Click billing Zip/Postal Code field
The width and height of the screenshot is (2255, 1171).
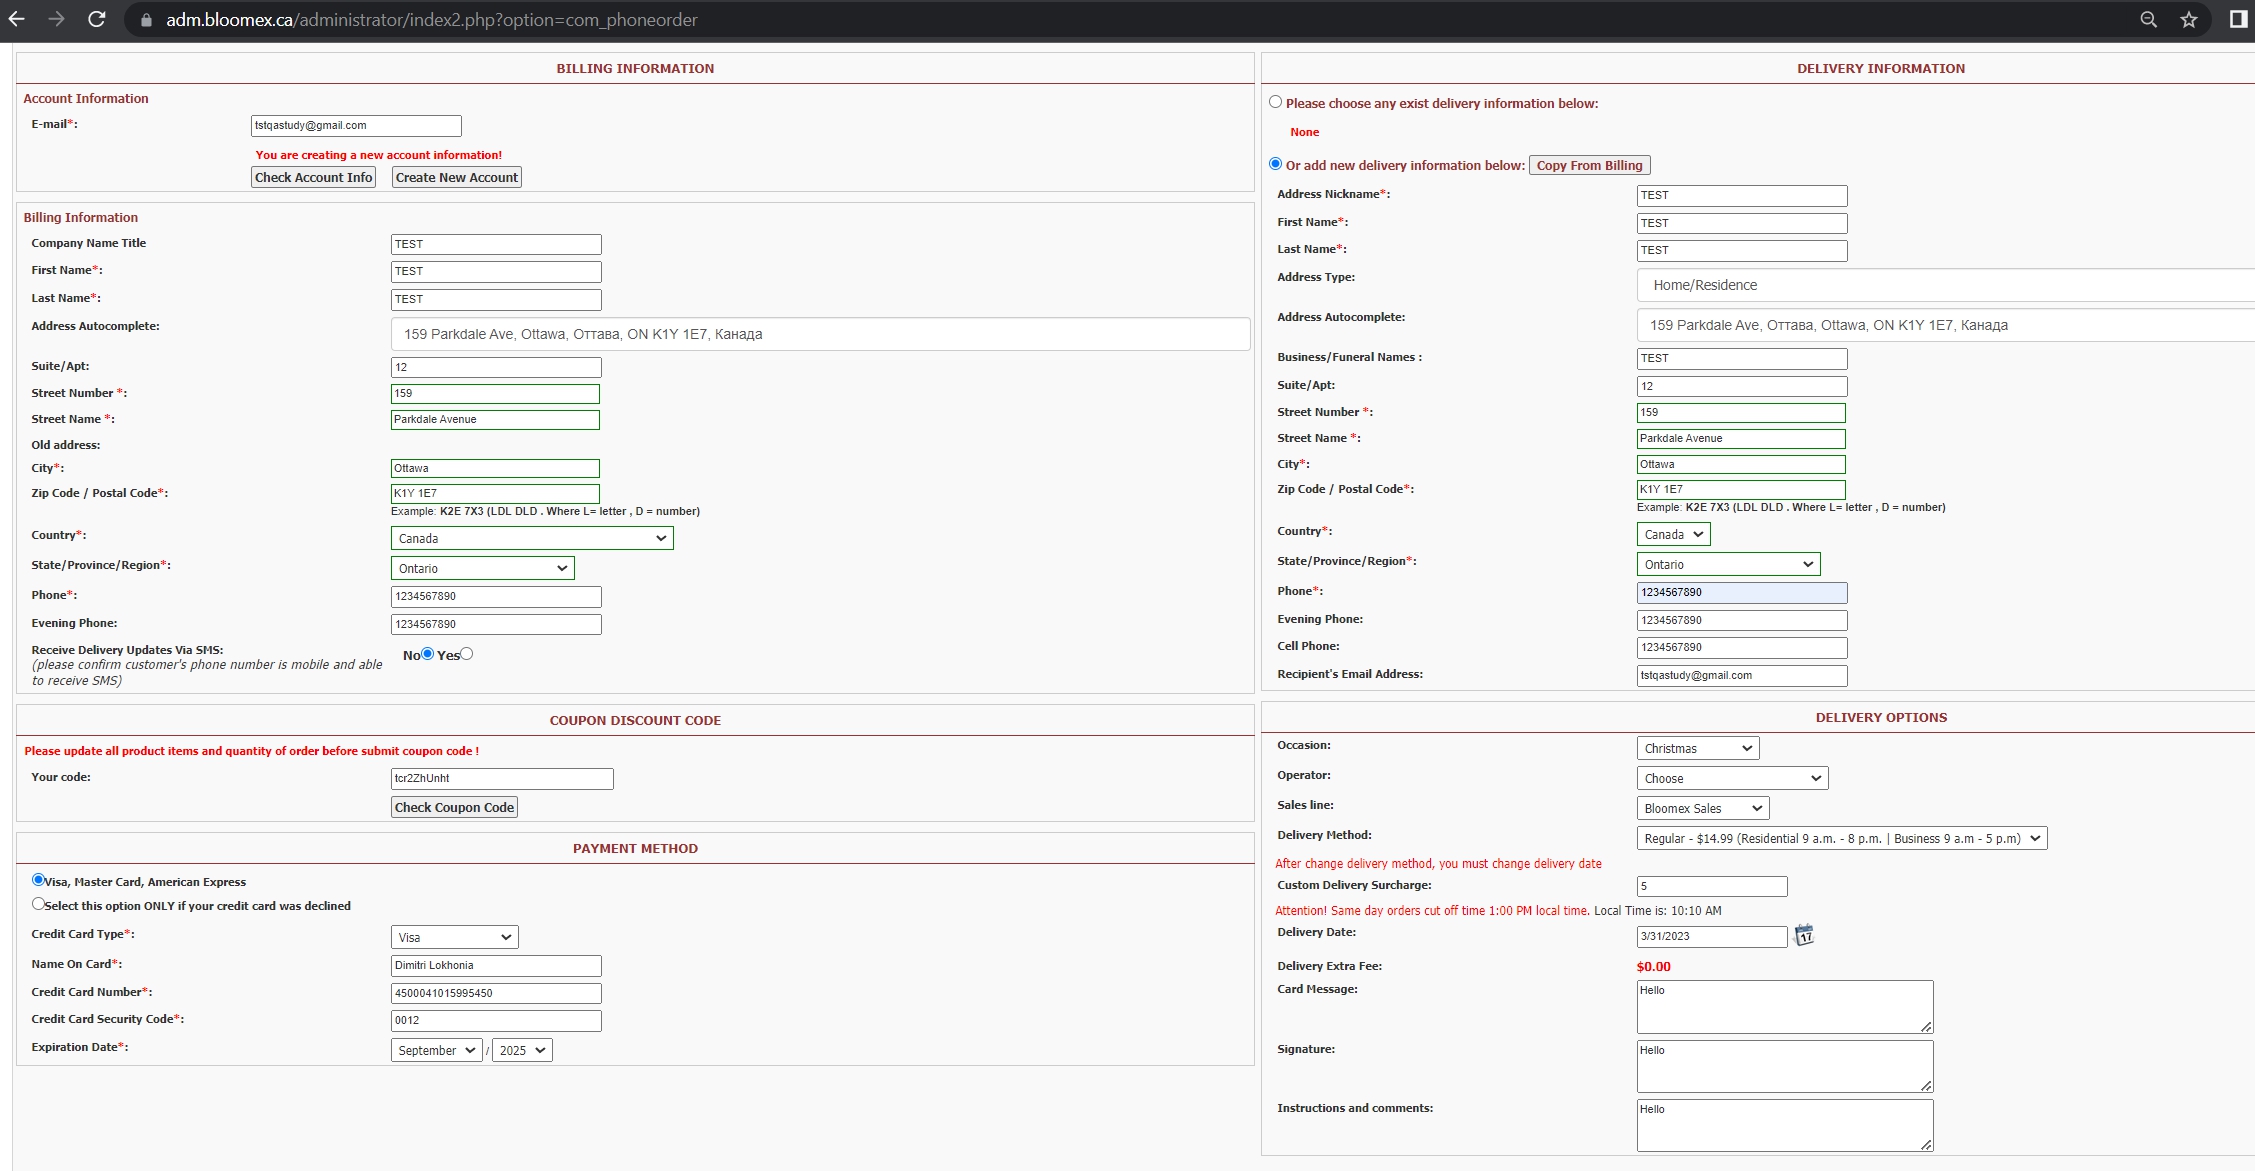click(x=495, y=493)
